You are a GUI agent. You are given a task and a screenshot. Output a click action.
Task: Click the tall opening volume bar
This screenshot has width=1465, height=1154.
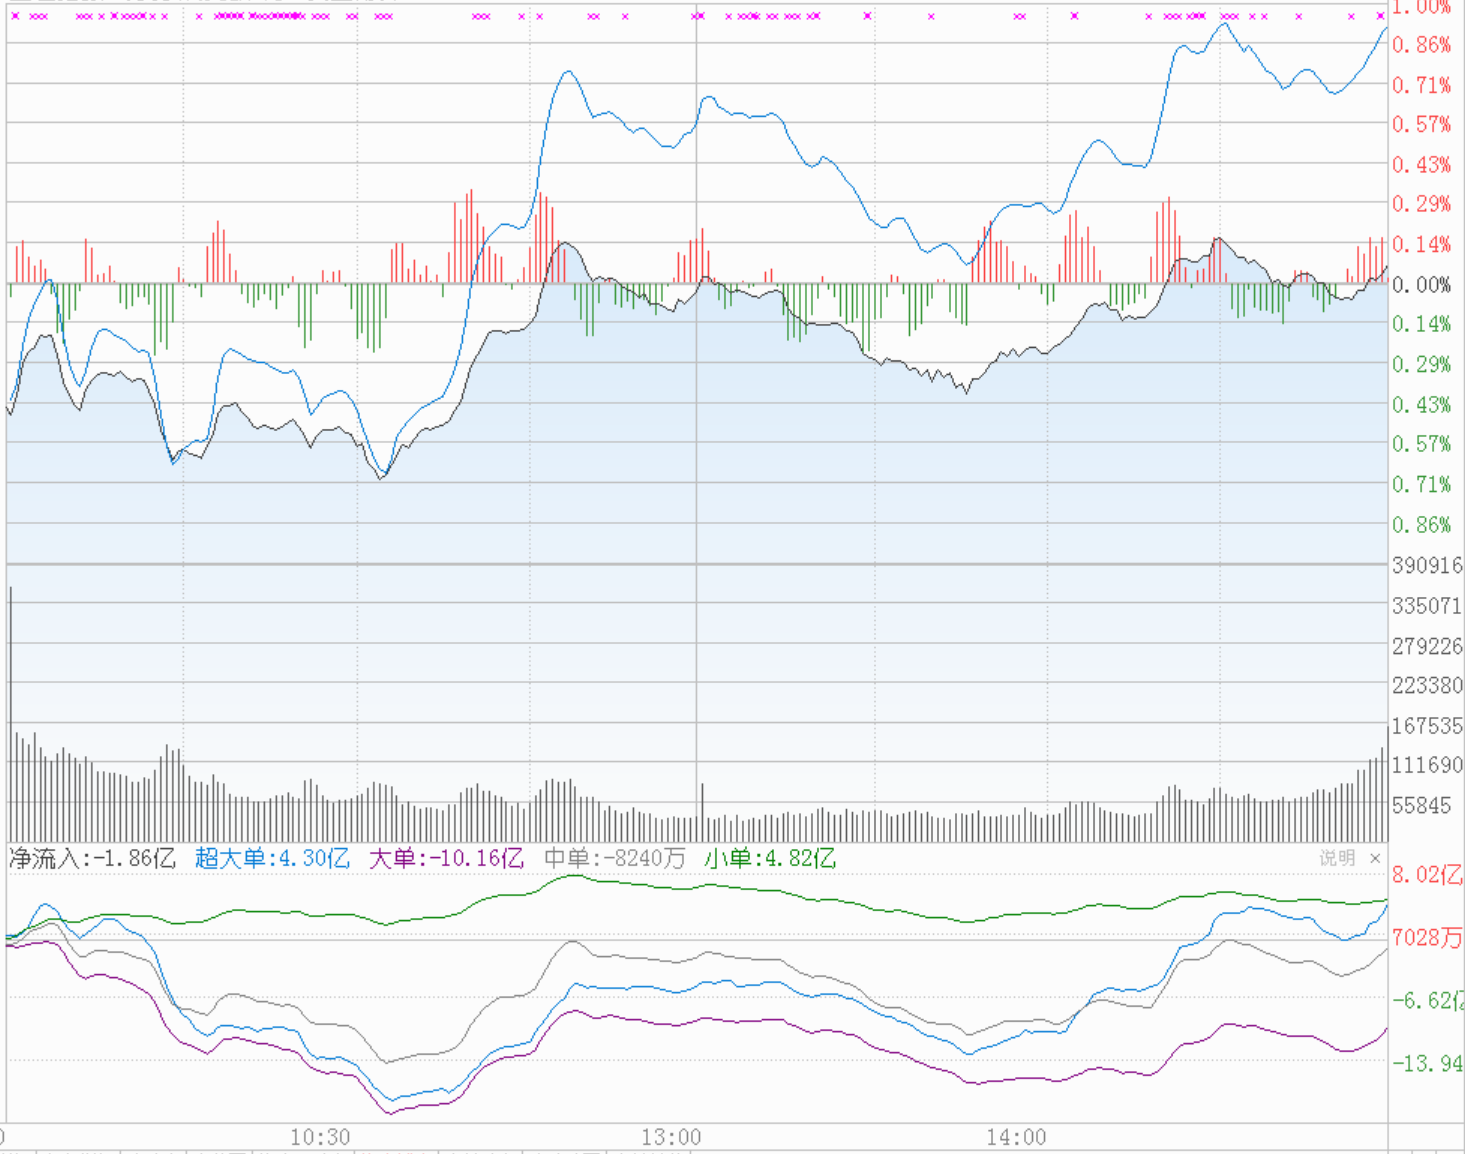pyautogui.click(x=11, y=714)
